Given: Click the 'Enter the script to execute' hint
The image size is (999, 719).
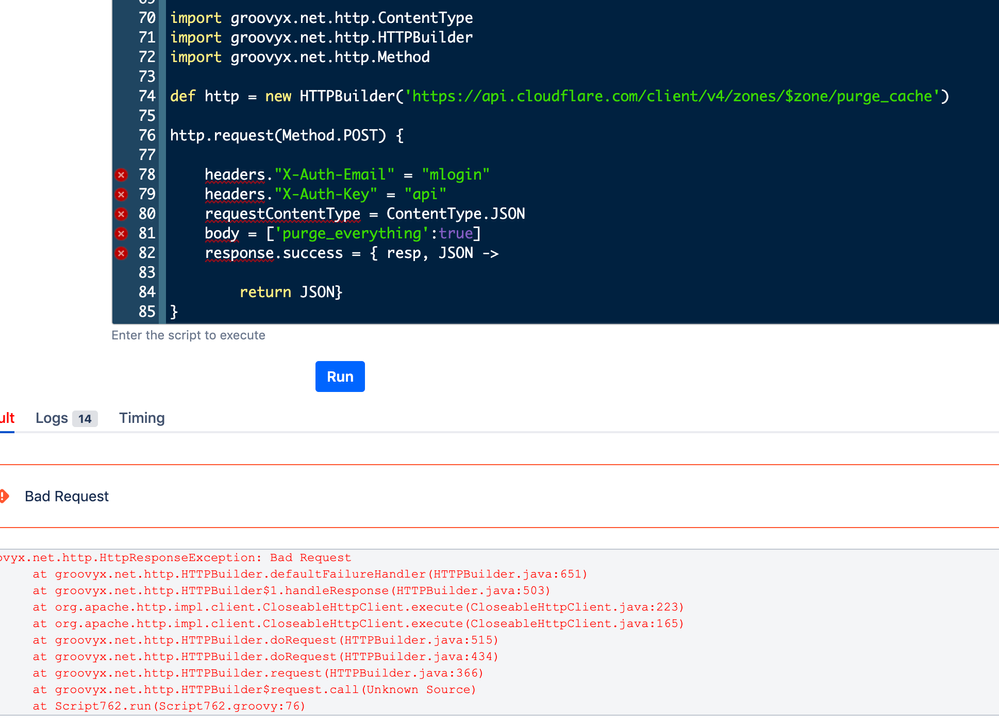Looking at the screenshot, I should [x=188, y=335].
